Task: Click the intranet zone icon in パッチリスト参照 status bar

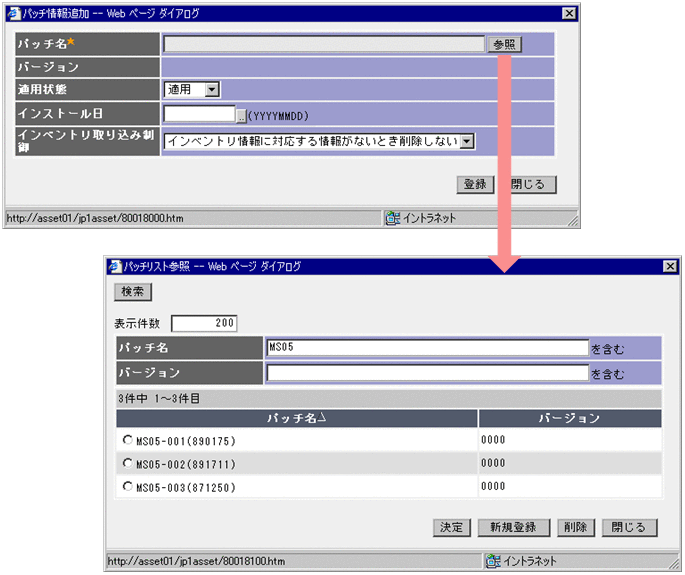Action: (x=493, y=561)
